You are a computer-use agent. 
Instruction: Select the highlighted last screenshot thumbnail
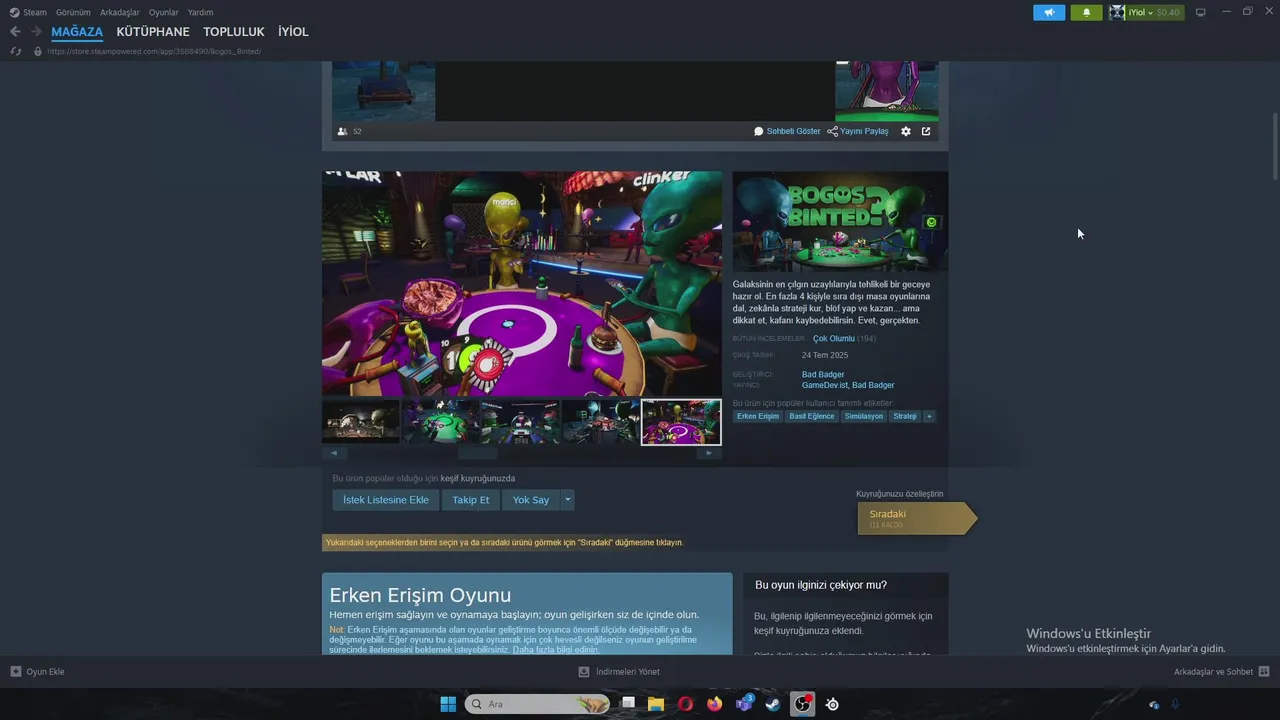click(x=681, y=422)
